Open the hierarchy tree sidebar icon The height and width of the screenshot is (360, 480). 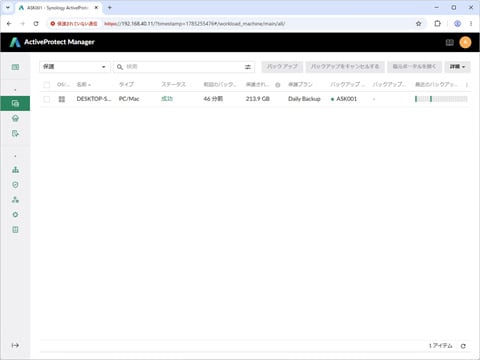point(15,170)
